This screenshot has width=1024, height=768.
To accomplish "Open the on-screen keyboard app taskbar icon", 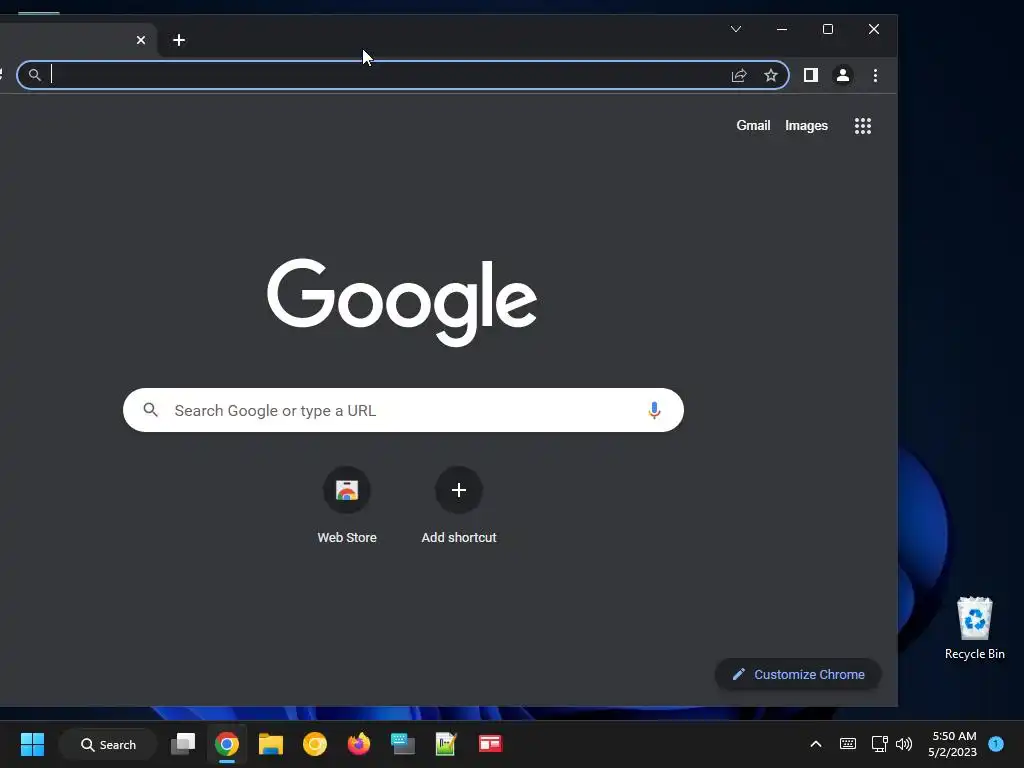I will (402, 744).
